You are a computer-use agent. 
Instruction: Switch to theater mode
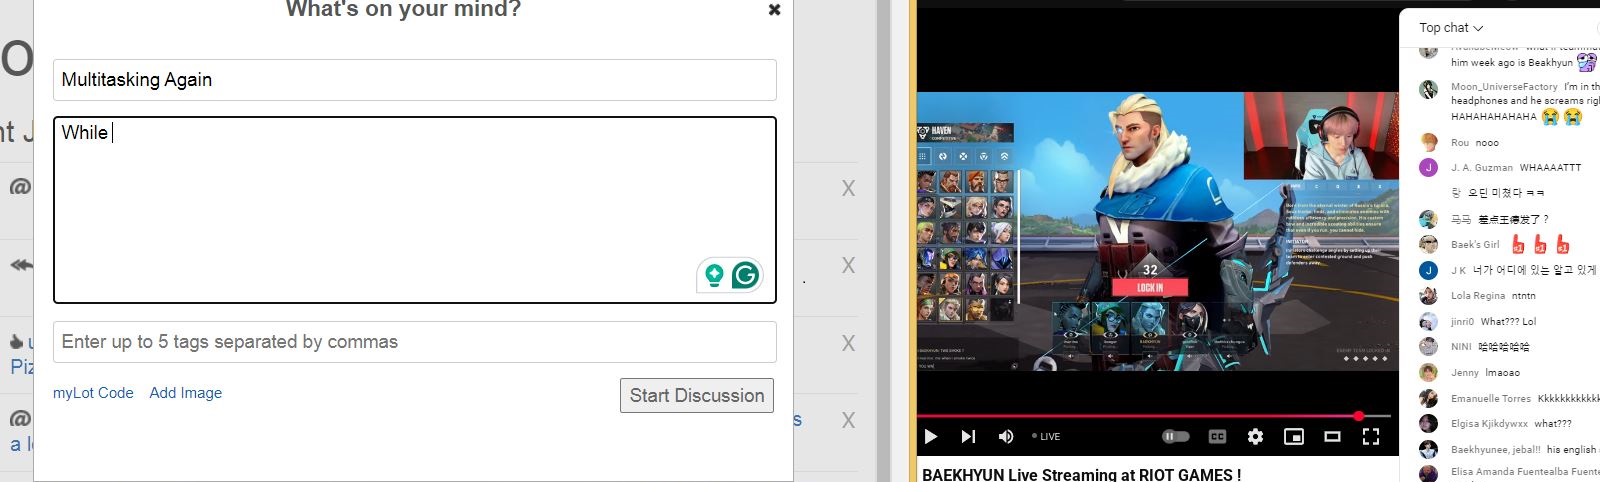click(1332, 436)
